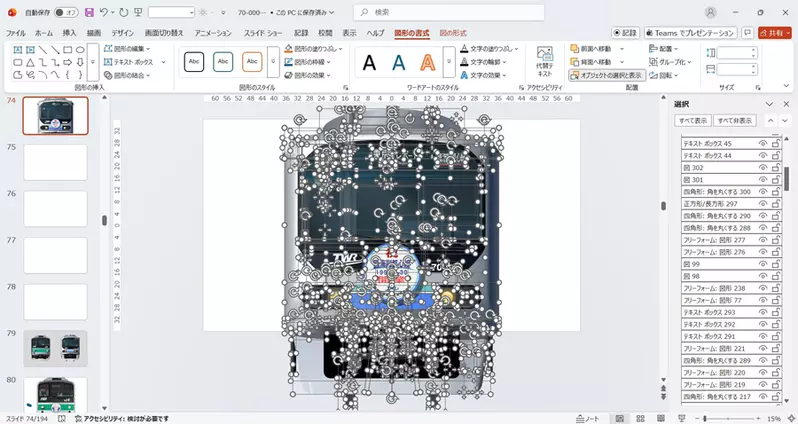Click the Undo arrow icon

(x=106, y=12)
